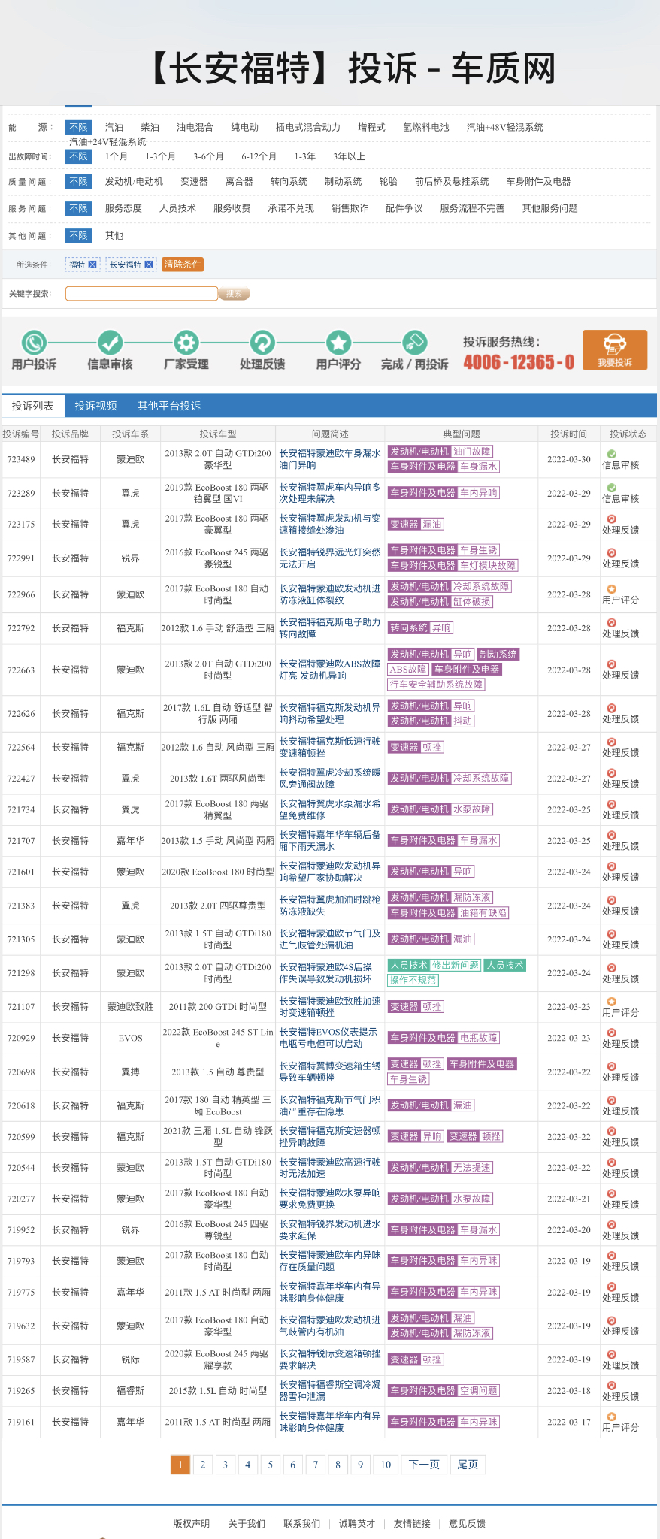Select 6-12个月 time filter
The width and height of the screenshot is (660, 1539).
[x=259, y=156]
